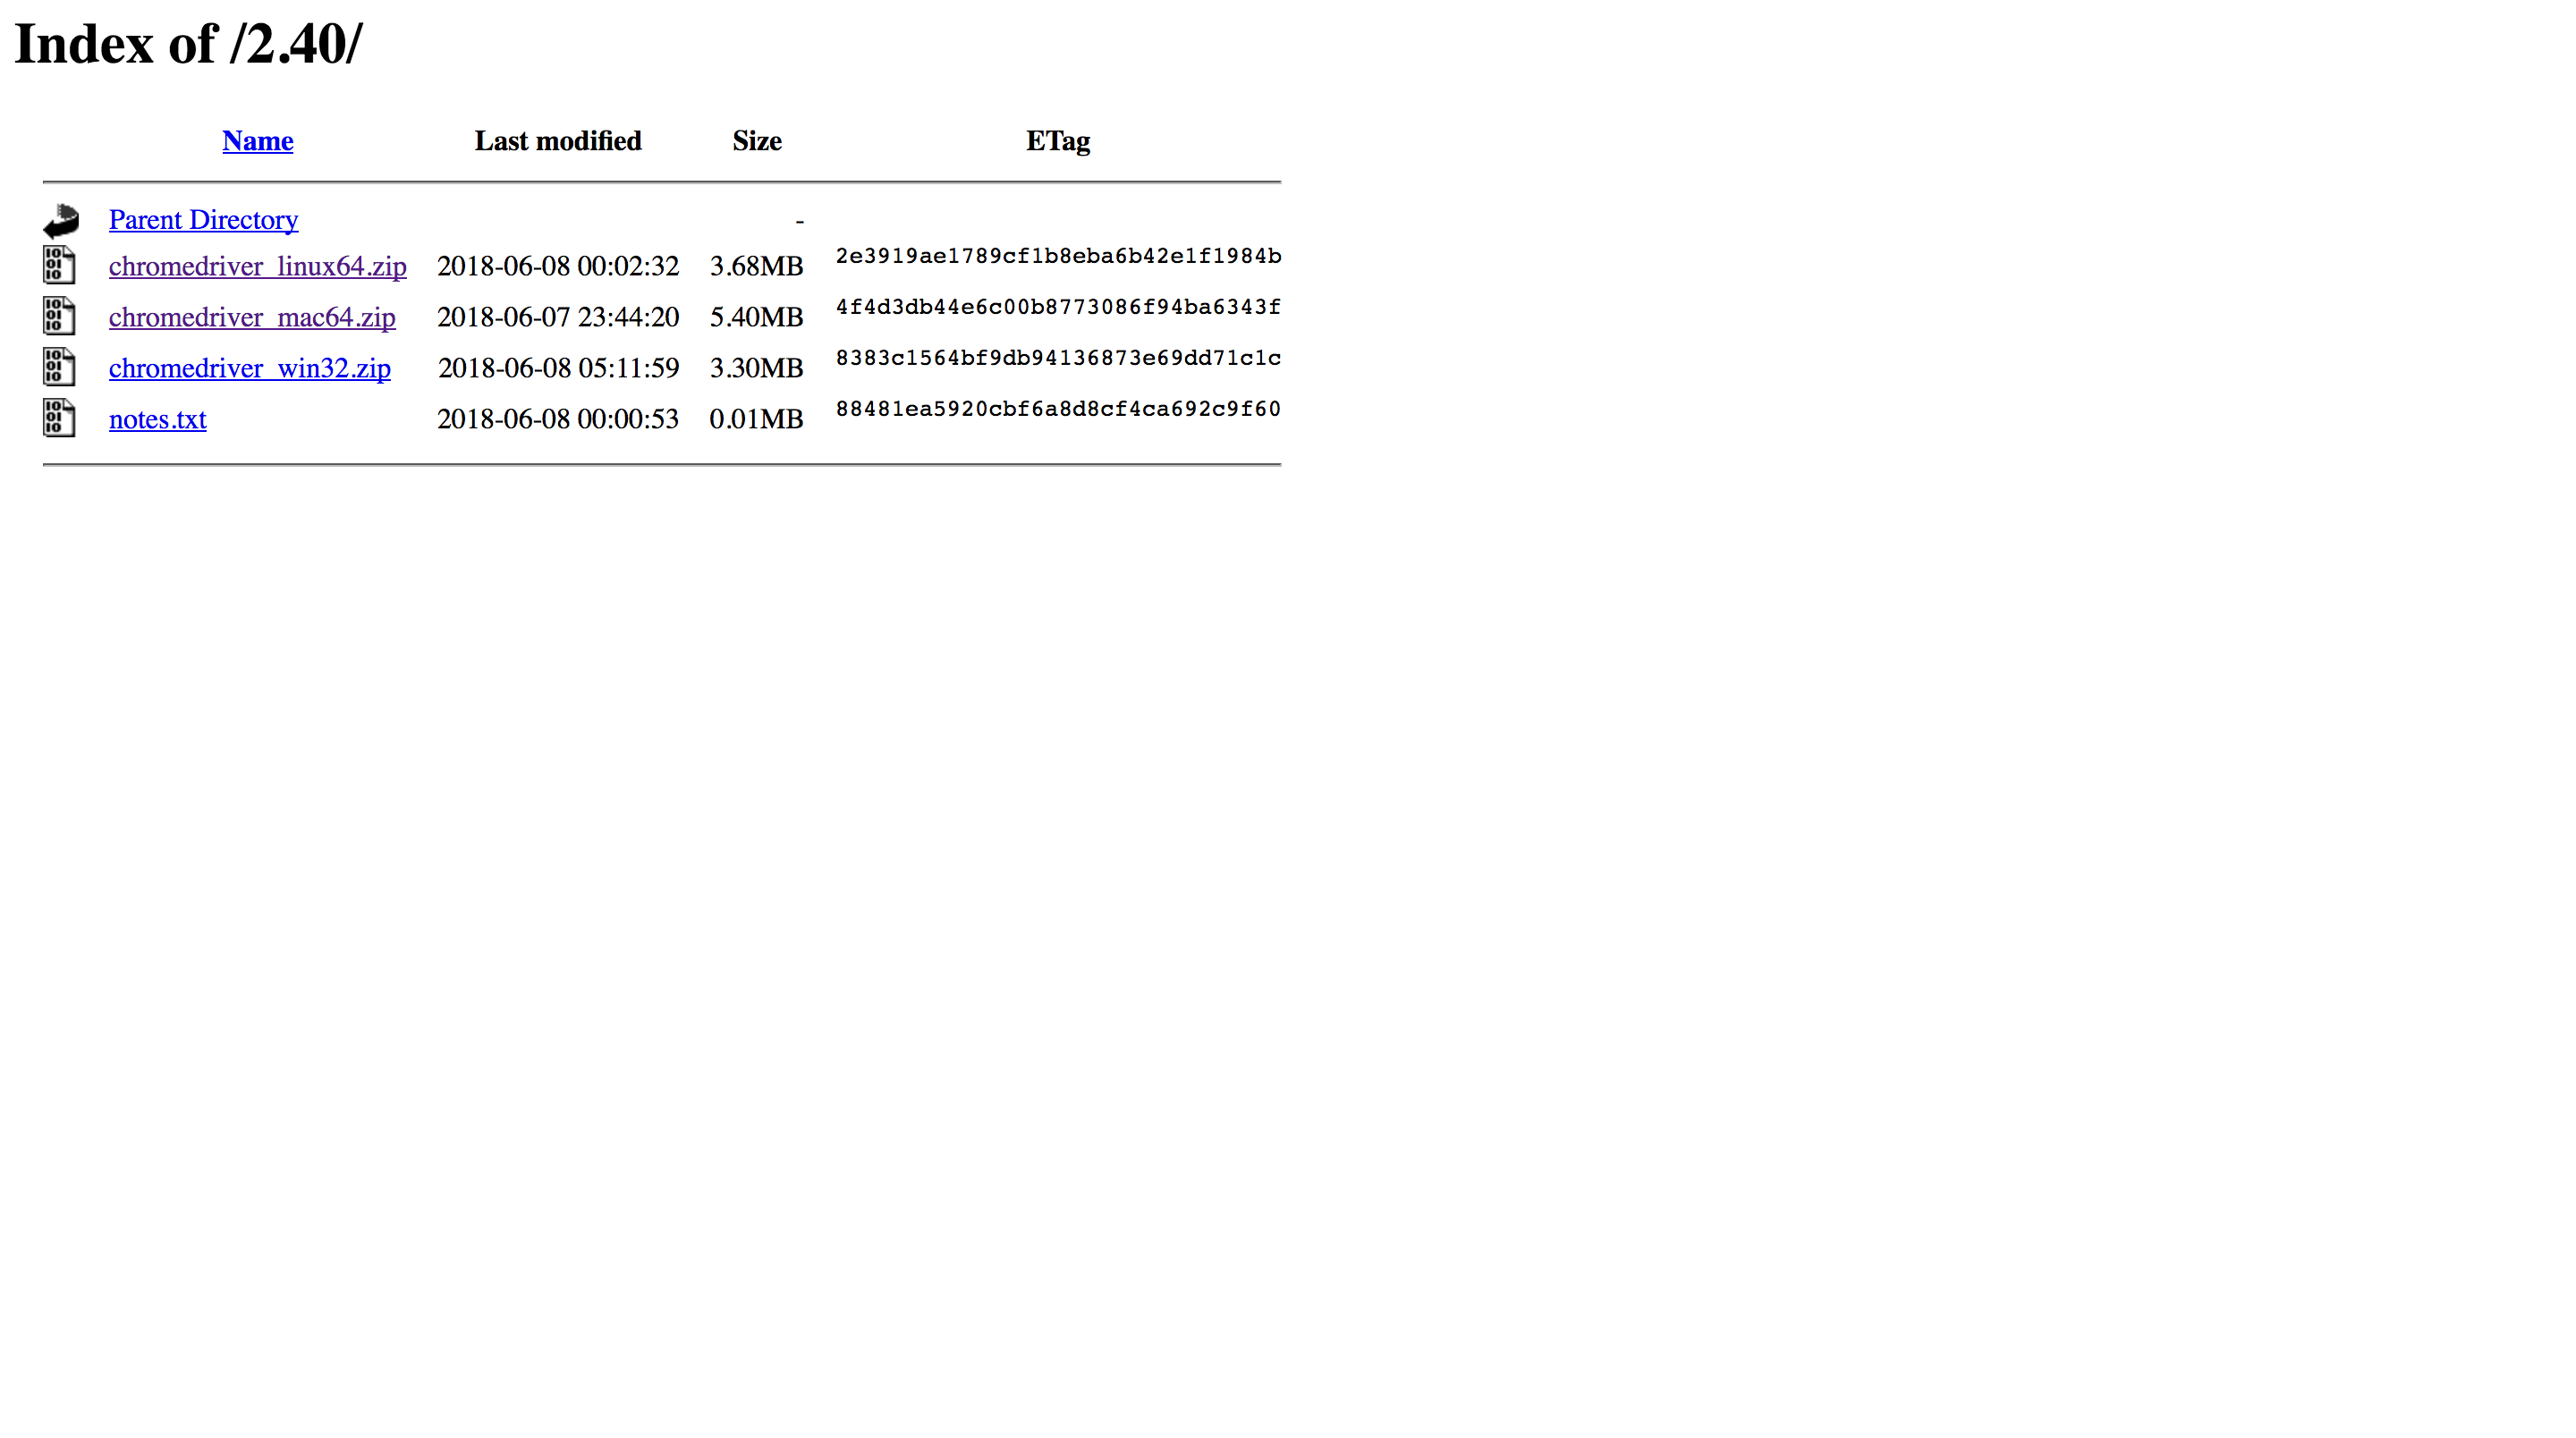Image resolution: width=2576 pixels, height=1438 pixels.
Task: Click the binary/archive icon next to linux64
Action: tap(58, 266)
